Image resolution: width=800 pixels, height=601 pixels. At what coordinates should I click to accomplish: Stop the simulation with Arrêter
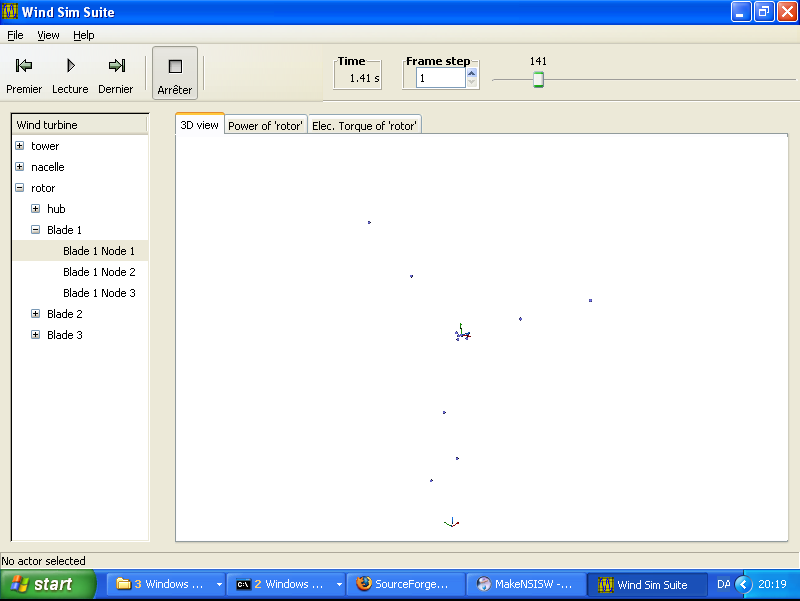(175, 74)
